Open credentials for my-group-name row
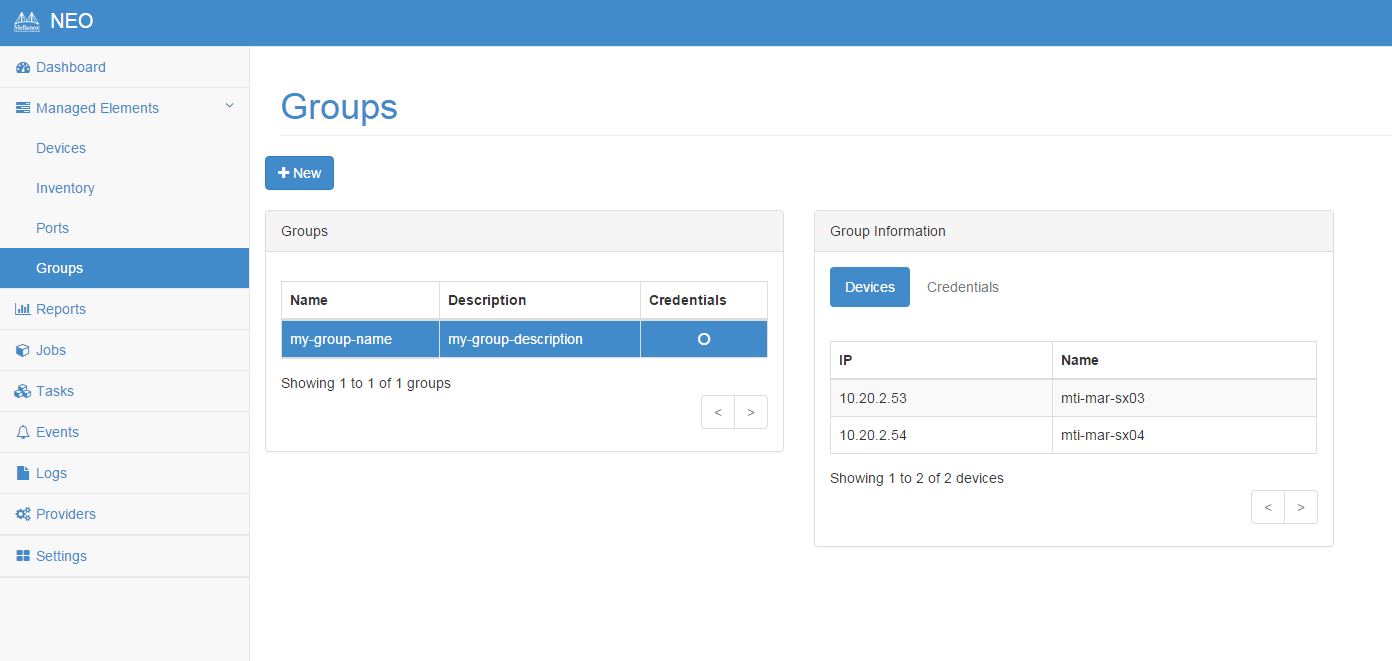 point(703,338)
